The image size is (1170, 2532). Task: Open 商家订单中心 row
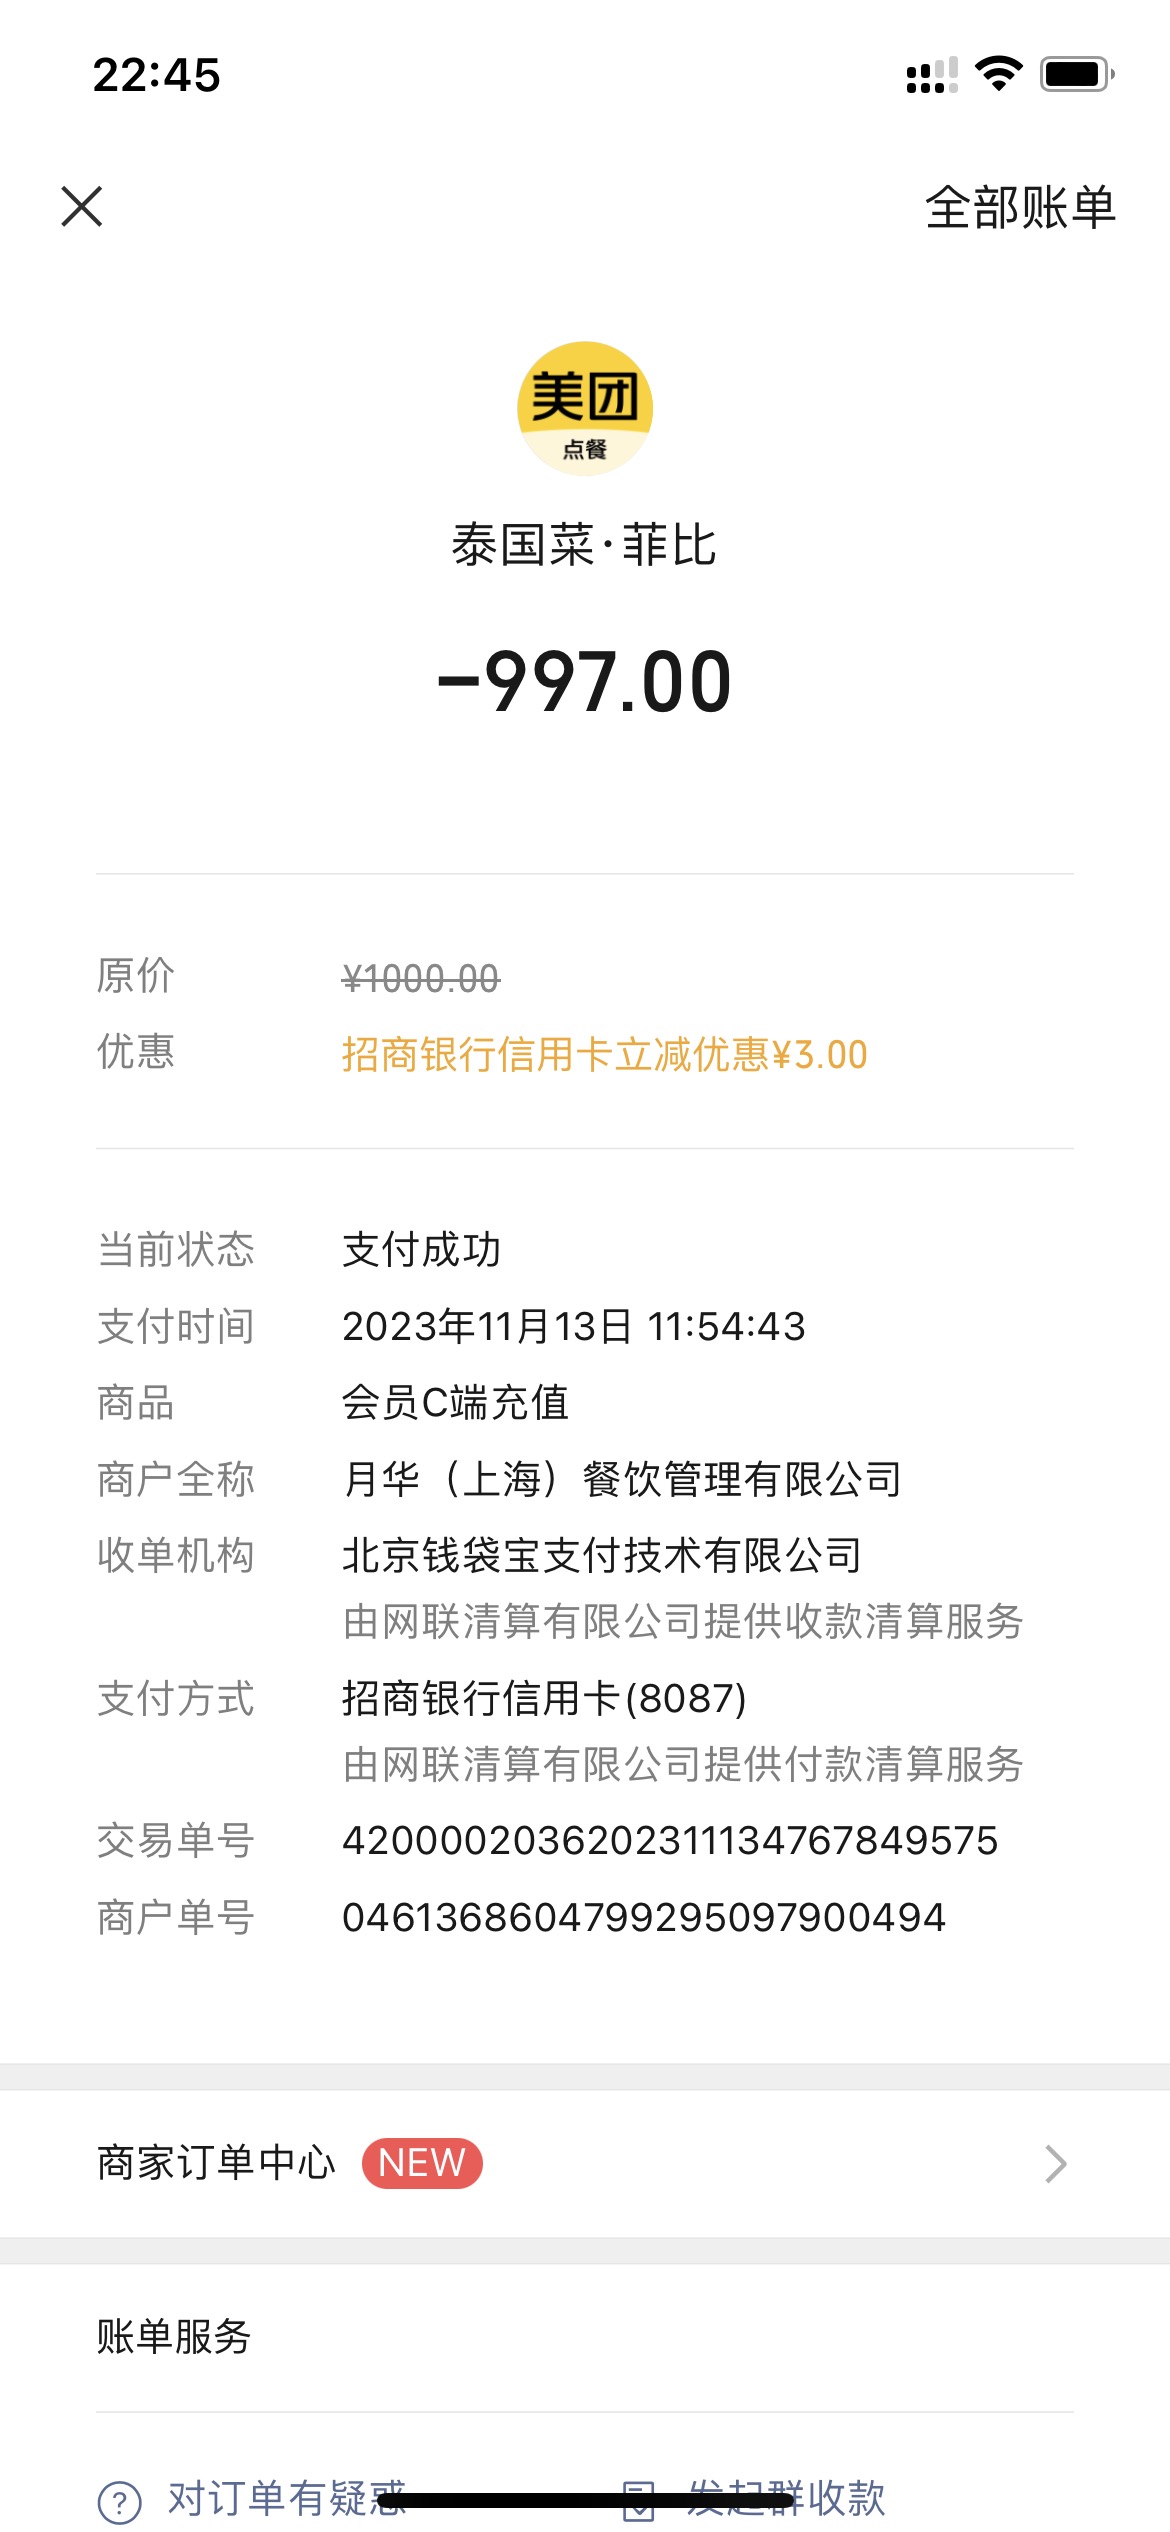[585, 2164]
